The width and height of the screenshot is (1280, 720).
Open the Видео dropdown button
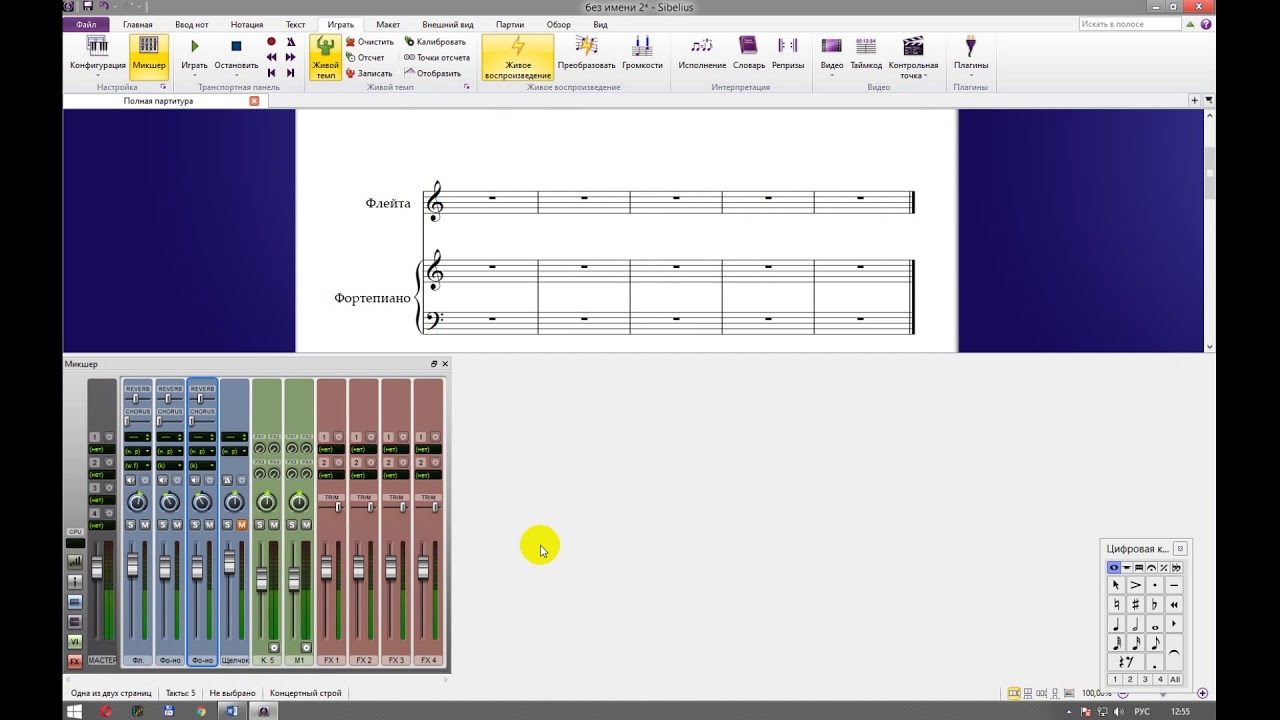coord(832,55)
